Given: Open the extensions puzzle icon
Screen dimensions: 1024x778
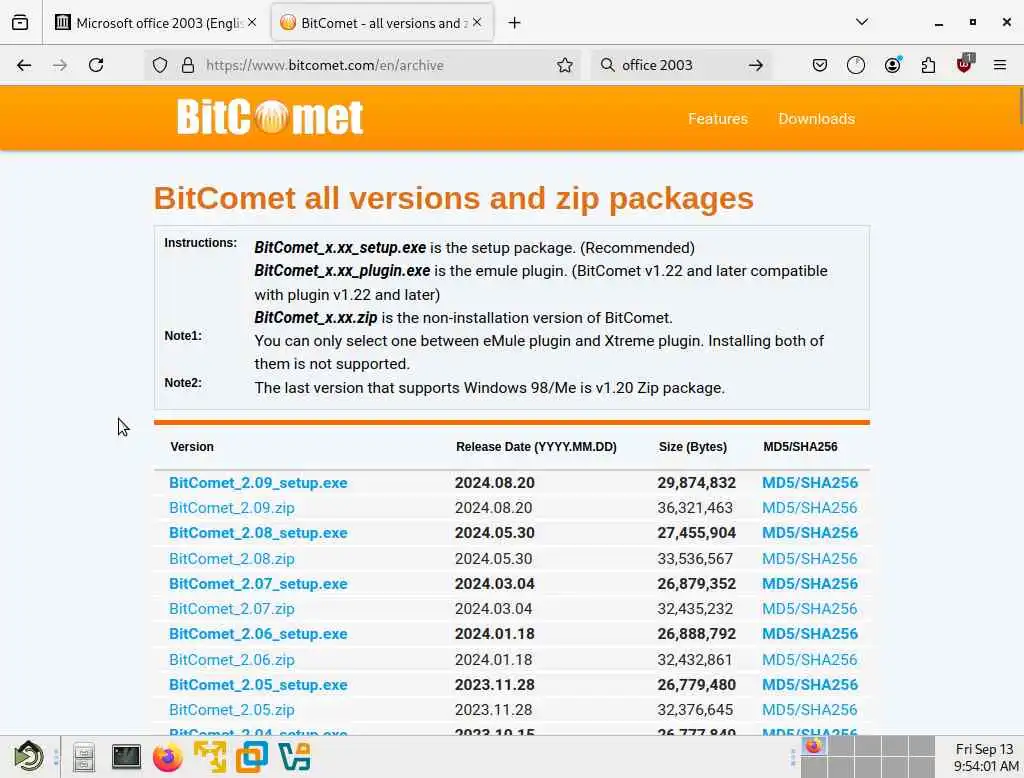Looking at the screenshot, I should pos(928,65).
